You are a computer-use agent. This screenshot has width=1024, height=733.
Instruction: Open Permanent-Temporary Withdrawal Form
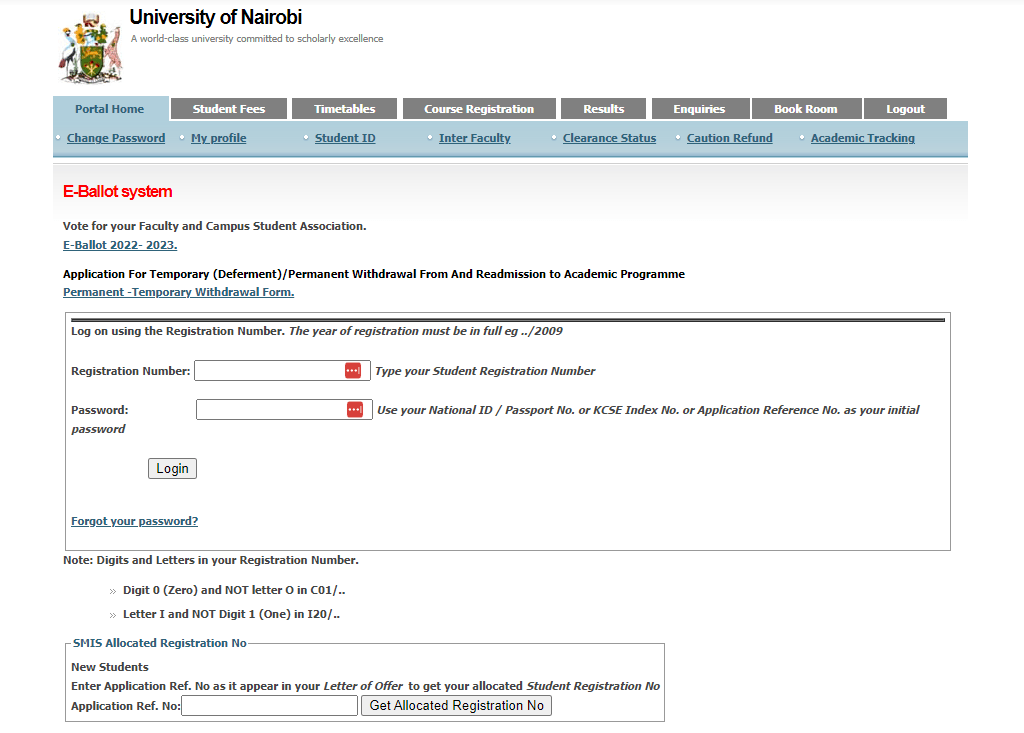coord(178,291)
